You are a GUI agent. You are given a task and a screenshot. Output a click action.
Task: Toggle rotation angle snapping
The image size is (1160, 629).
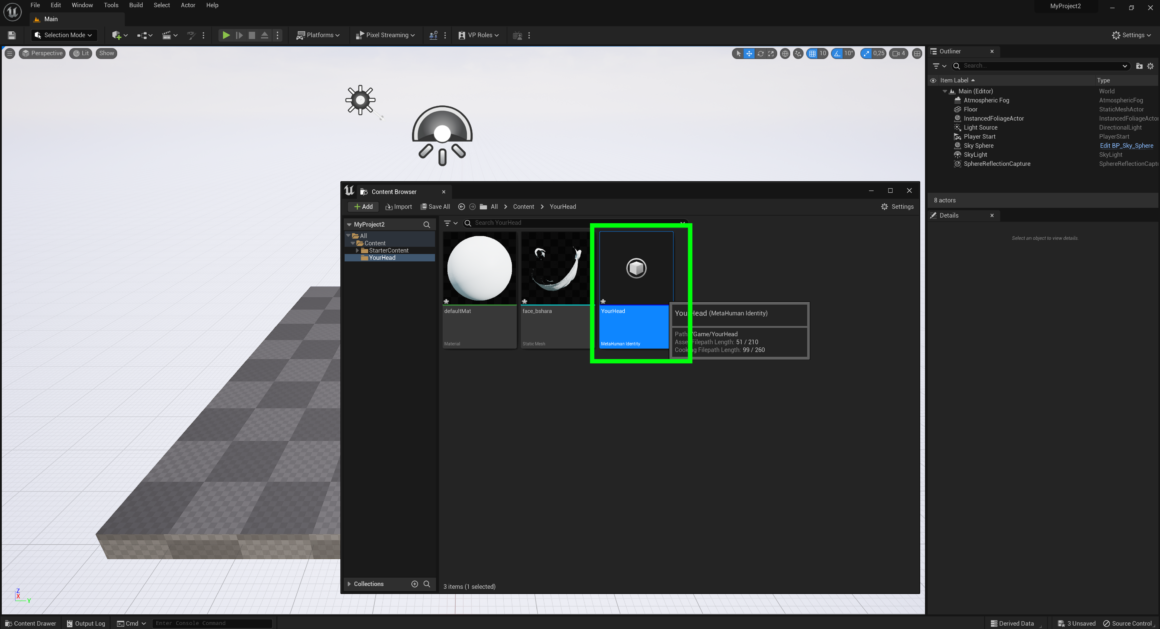[837, 53]
